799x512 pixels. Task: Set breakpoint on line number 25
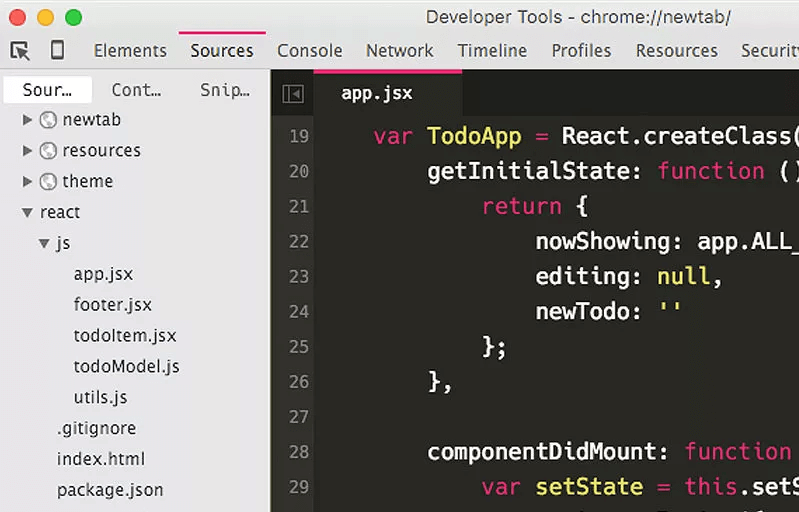point(299,347)
